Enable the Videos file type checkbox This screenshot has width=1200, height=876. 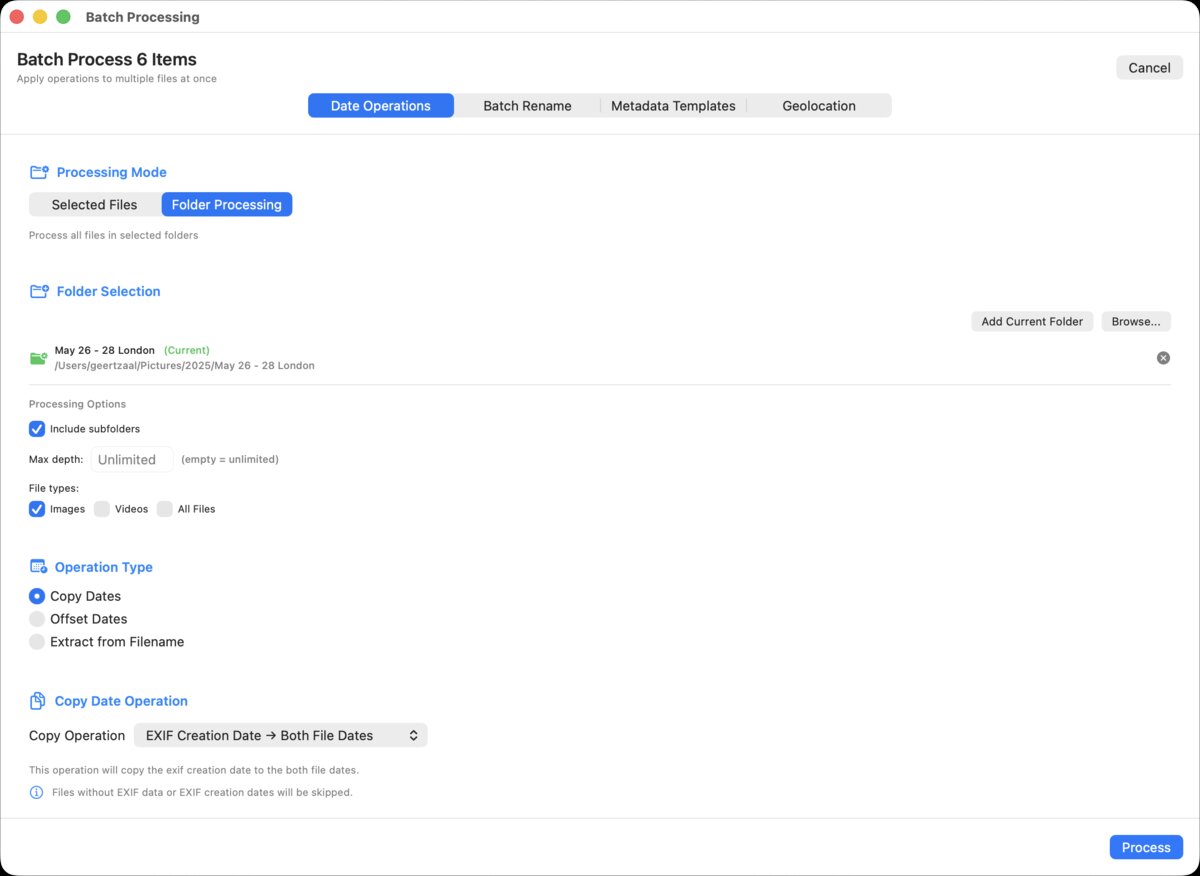102,509
